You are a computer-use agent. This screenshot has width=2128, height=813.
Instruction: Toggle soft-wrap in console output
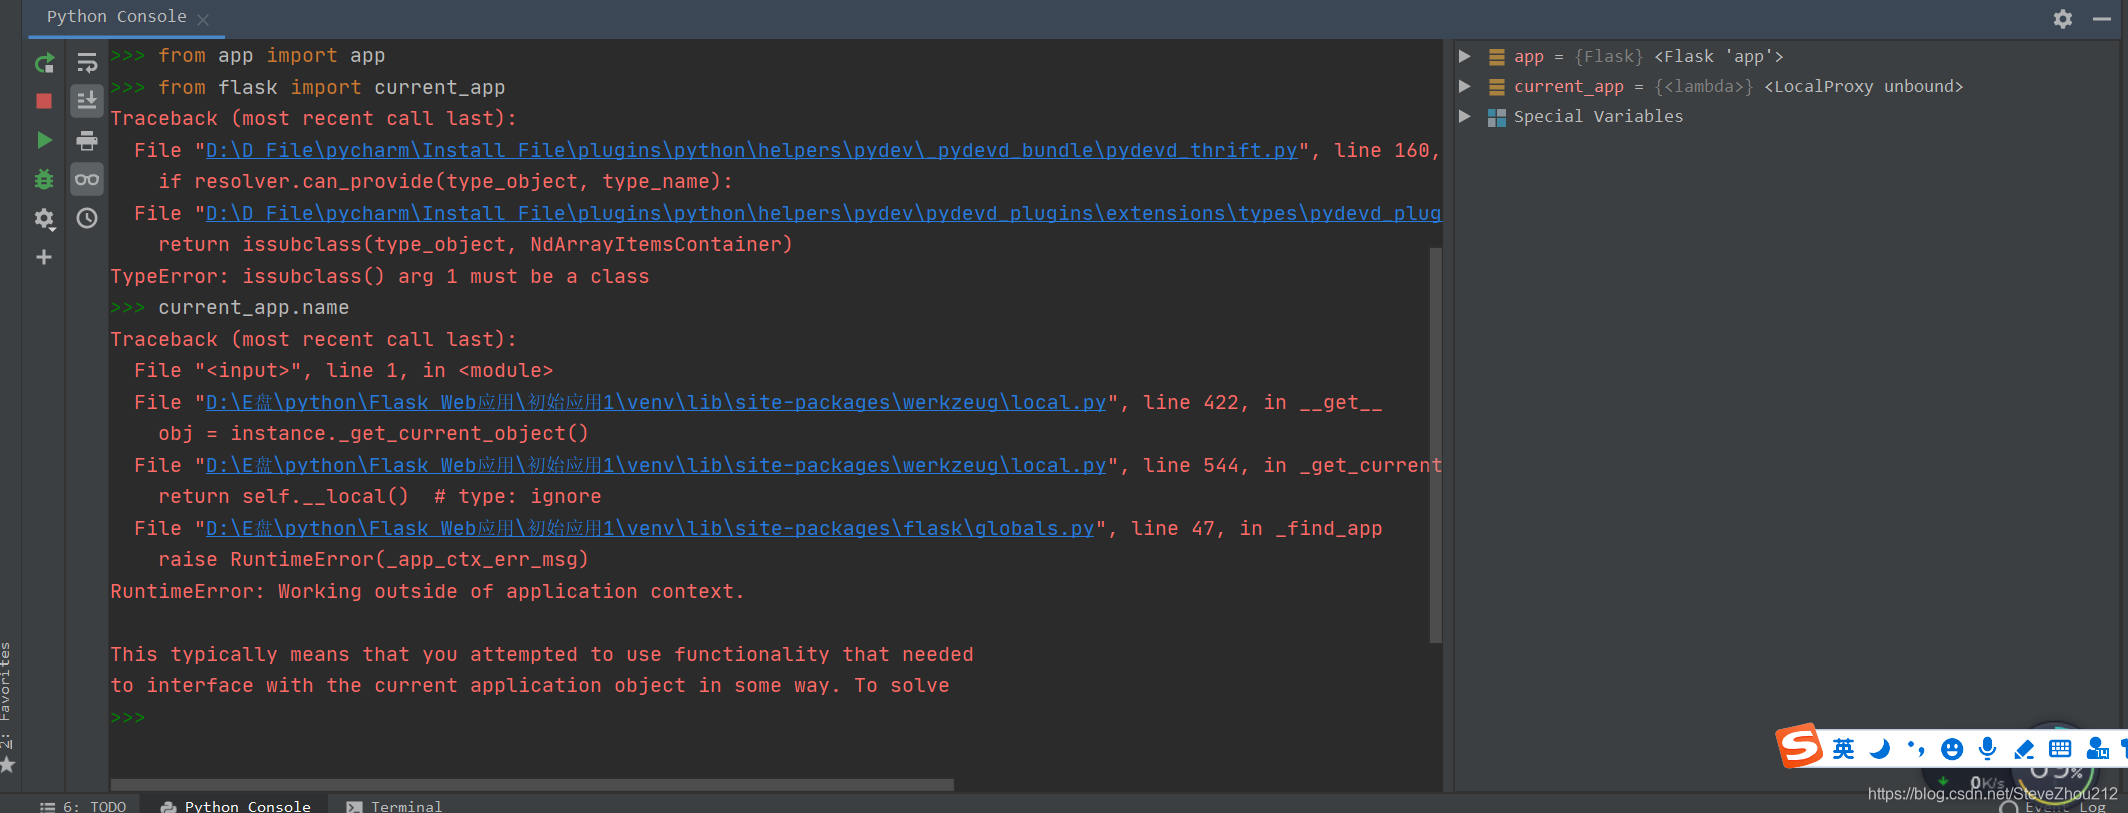coord(87,64)
